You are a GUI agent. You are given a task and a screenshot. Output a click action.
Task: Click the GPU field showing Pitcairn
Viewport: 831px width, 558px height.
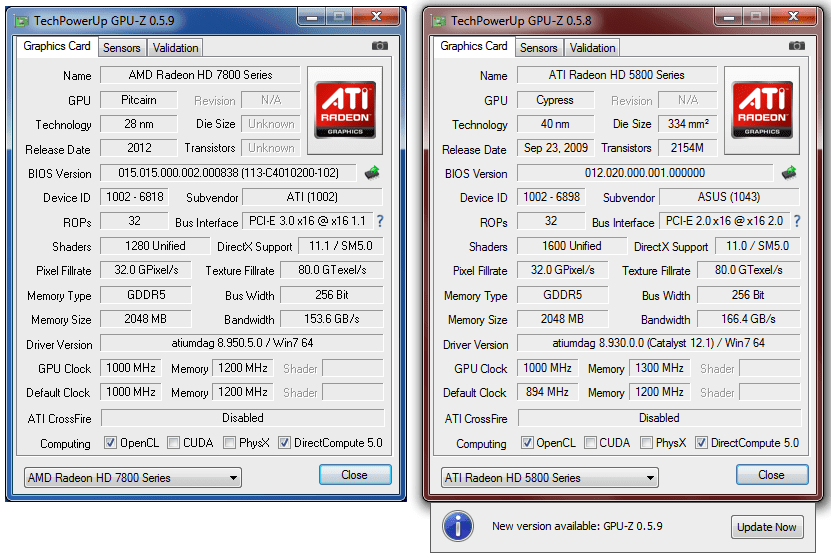[x=139, y=100]
